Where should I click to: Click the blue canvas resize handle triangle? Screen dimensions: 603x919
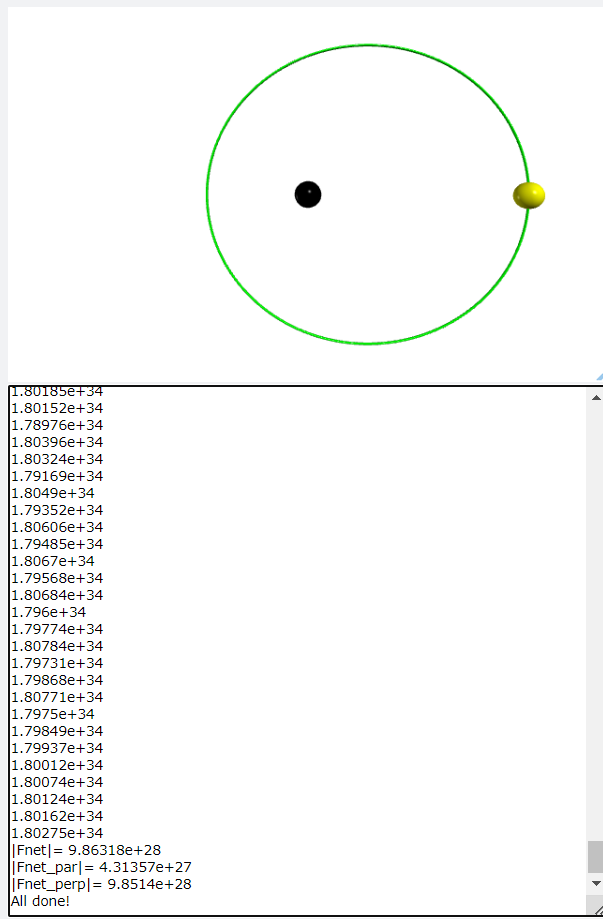point(599,376)
